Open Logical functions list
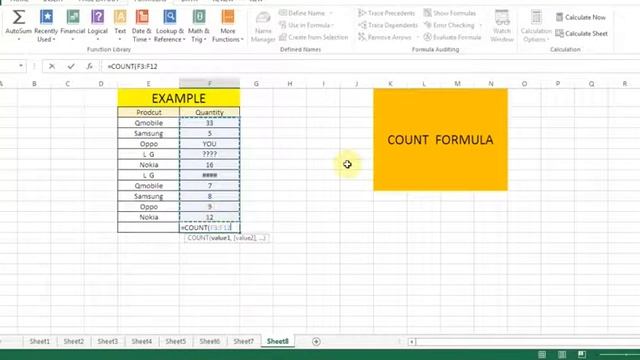Viewport: 640px width, 360px height. pyautogui.click(x=98, y=26)
